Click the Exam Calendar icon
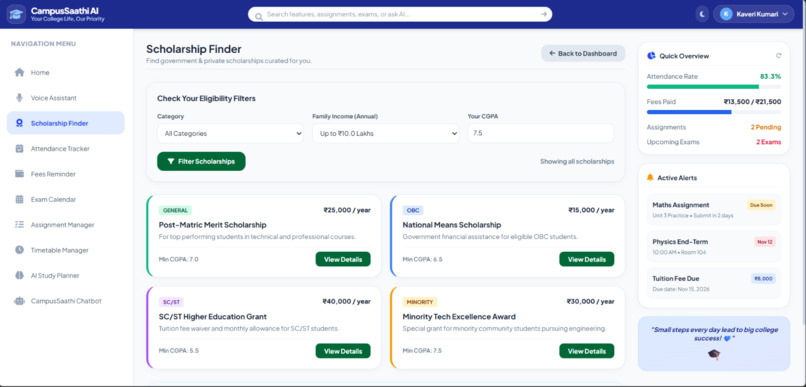This screenshot has height=387, width=806. coord(20,199)
